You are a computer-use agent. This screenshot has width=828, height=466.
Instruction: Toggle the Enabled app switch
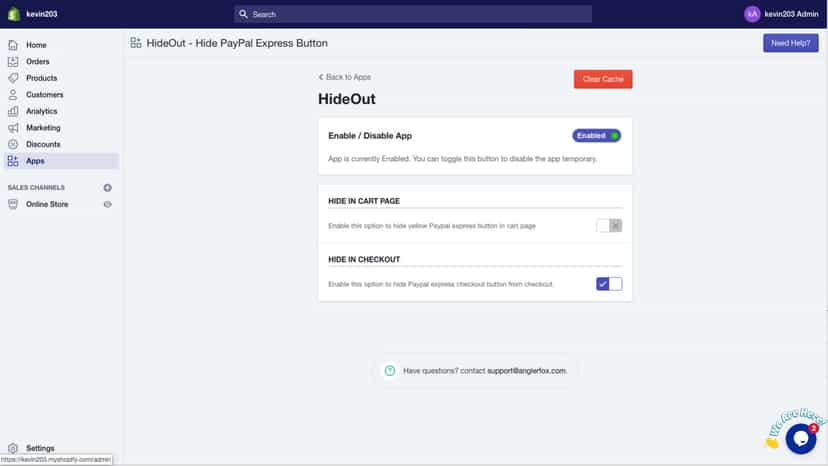click(x=596, y=136)
